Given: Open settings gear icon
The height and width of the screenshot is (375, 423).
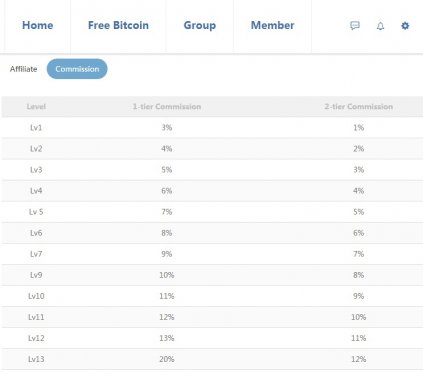Looking at the screenshot, I should 405,26.
